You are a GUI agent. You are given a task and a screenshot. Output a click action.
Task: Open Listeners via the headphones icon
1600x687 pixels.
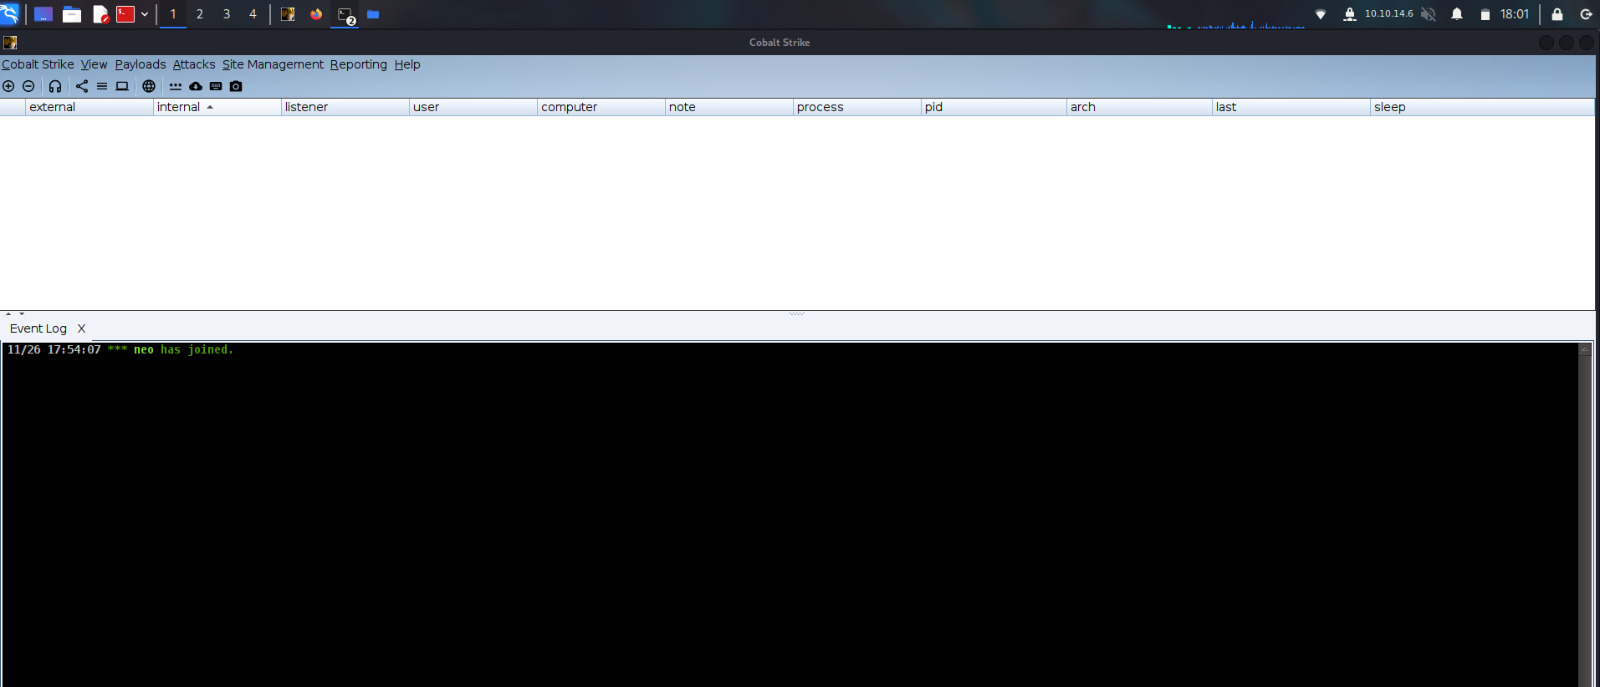55,86
